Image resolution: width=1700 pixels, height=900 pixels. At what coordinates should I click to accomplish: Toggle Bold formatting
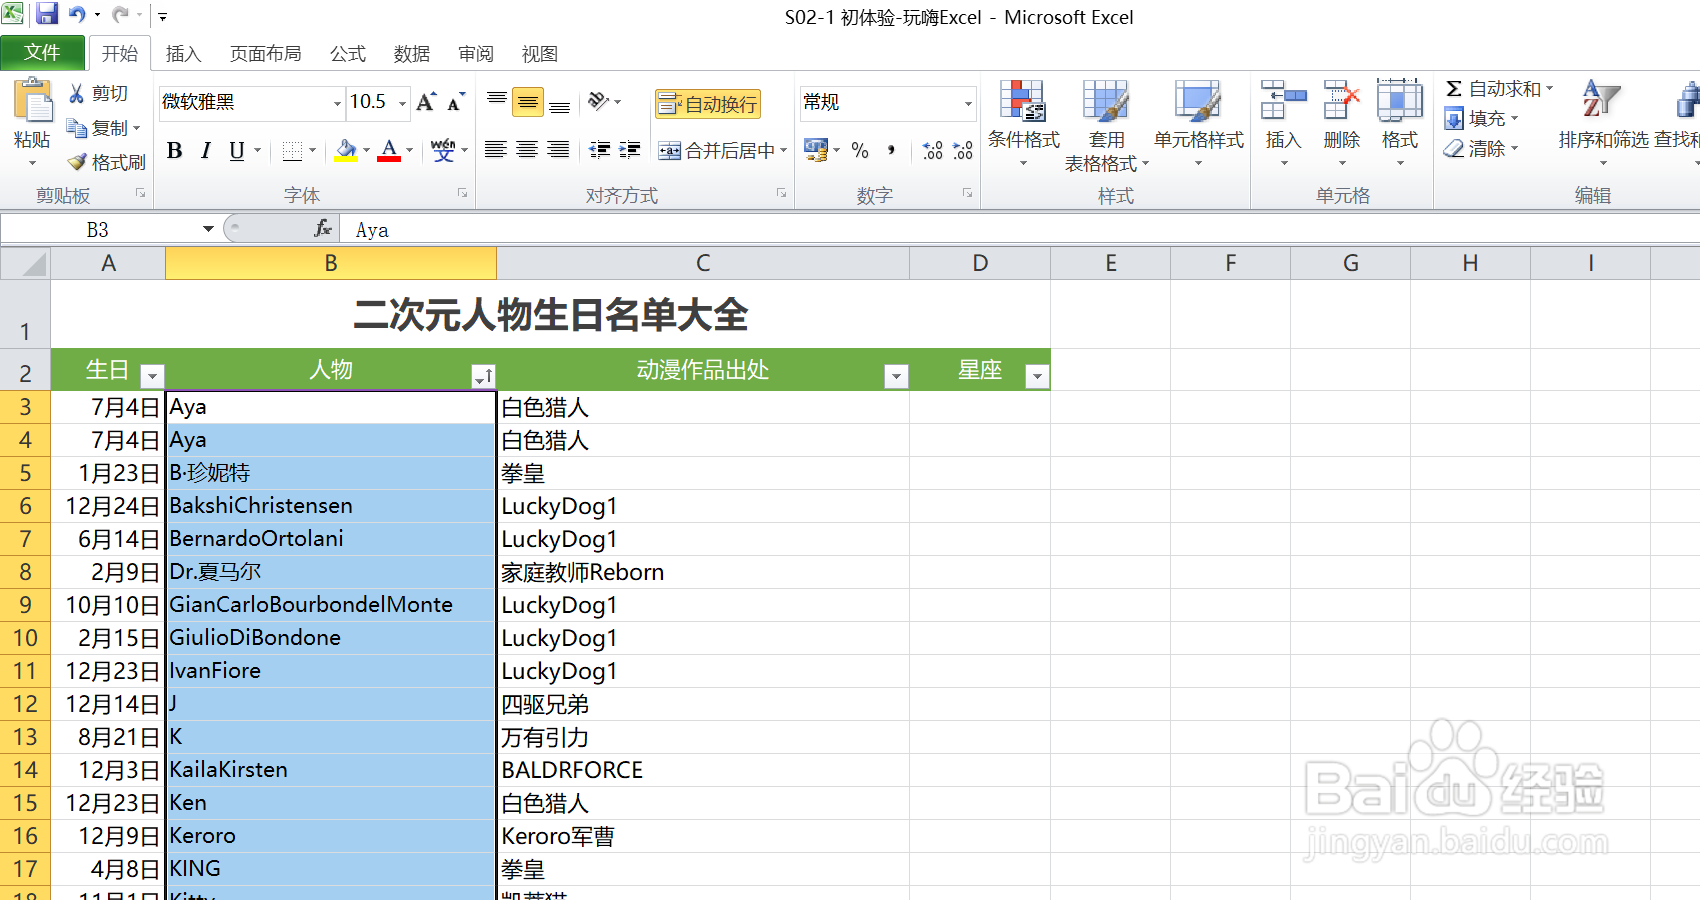pyautogui.click(x=174, y=151)
